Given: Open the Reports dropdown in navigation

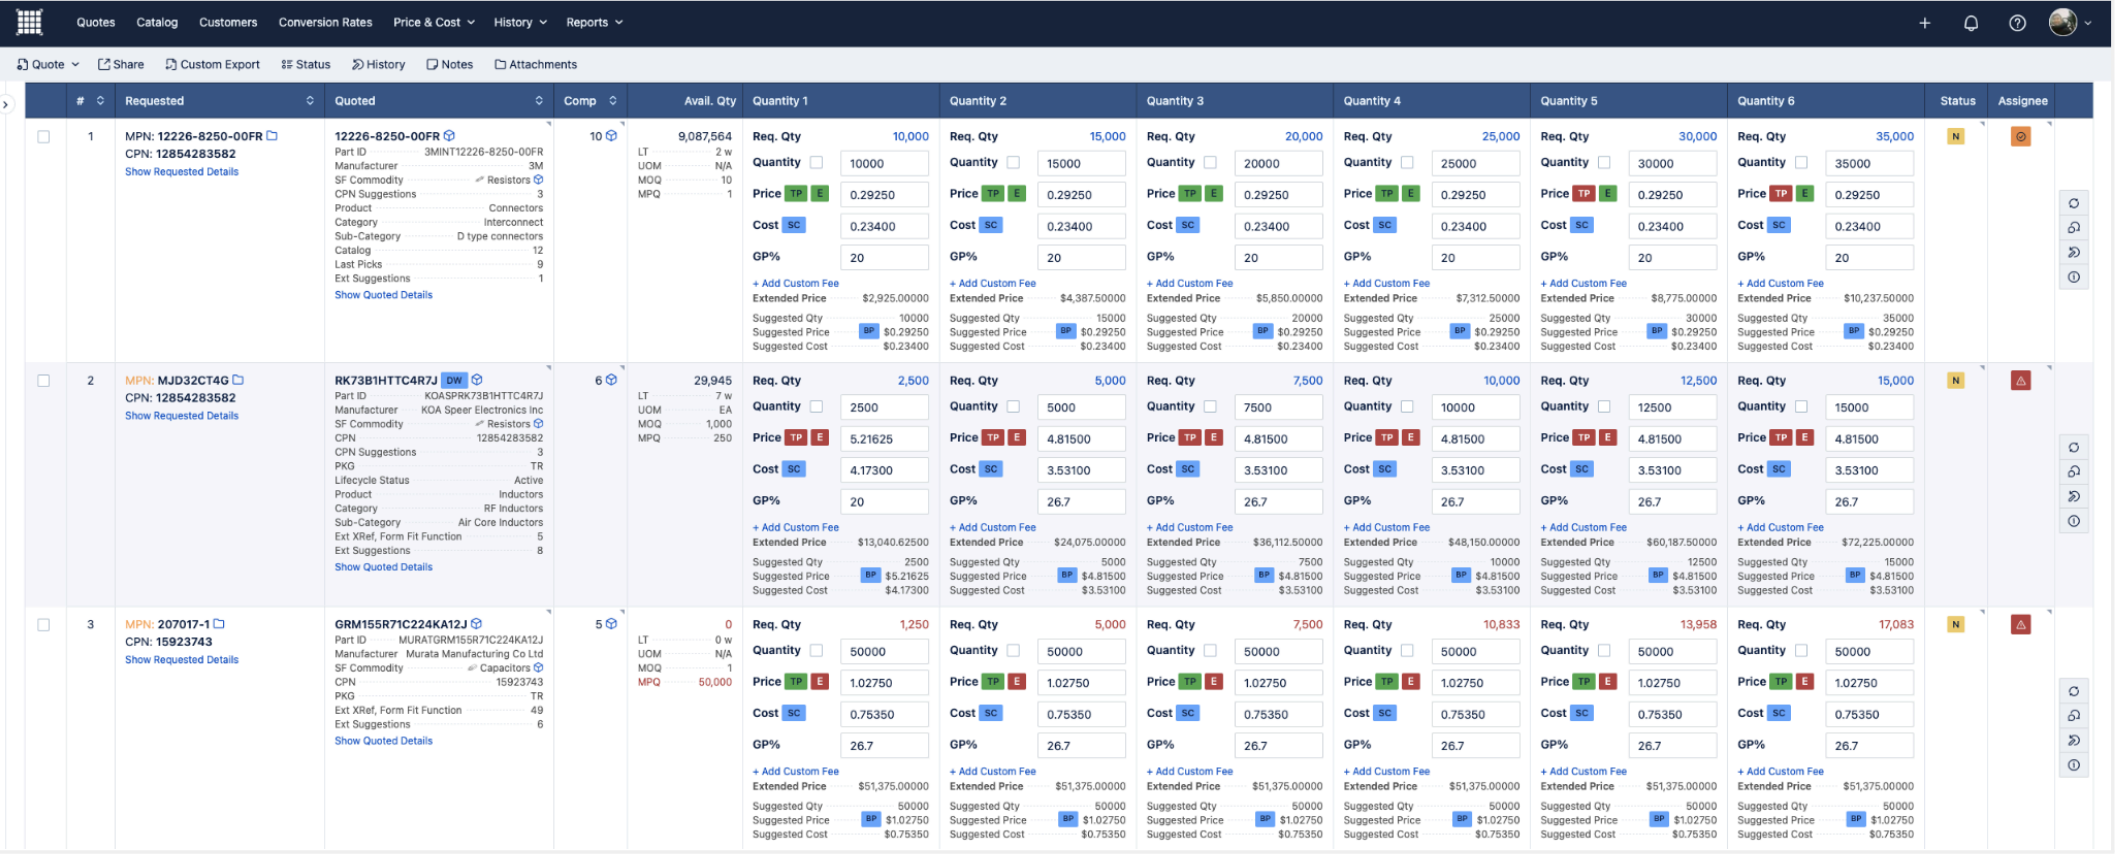Looking at the screenshot, I should coord(594,22).
